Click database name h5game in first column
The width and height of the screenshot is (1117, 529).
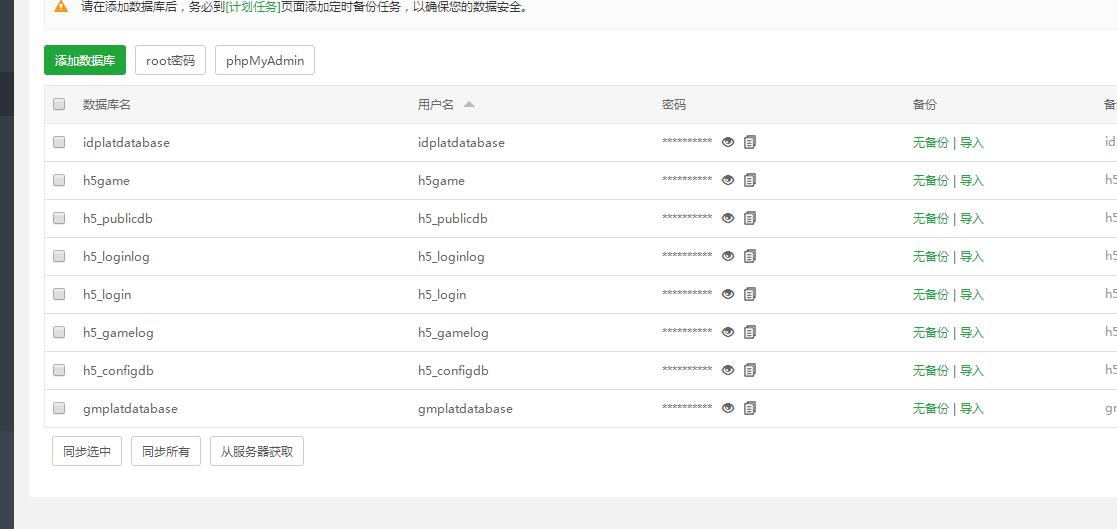106,181
